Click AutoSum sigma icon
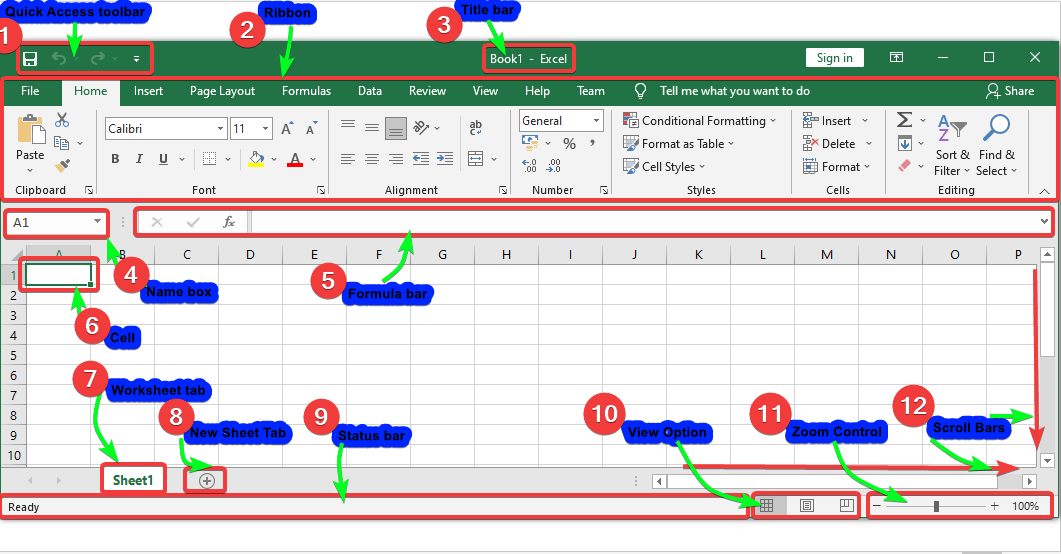 tap(905, 120)
